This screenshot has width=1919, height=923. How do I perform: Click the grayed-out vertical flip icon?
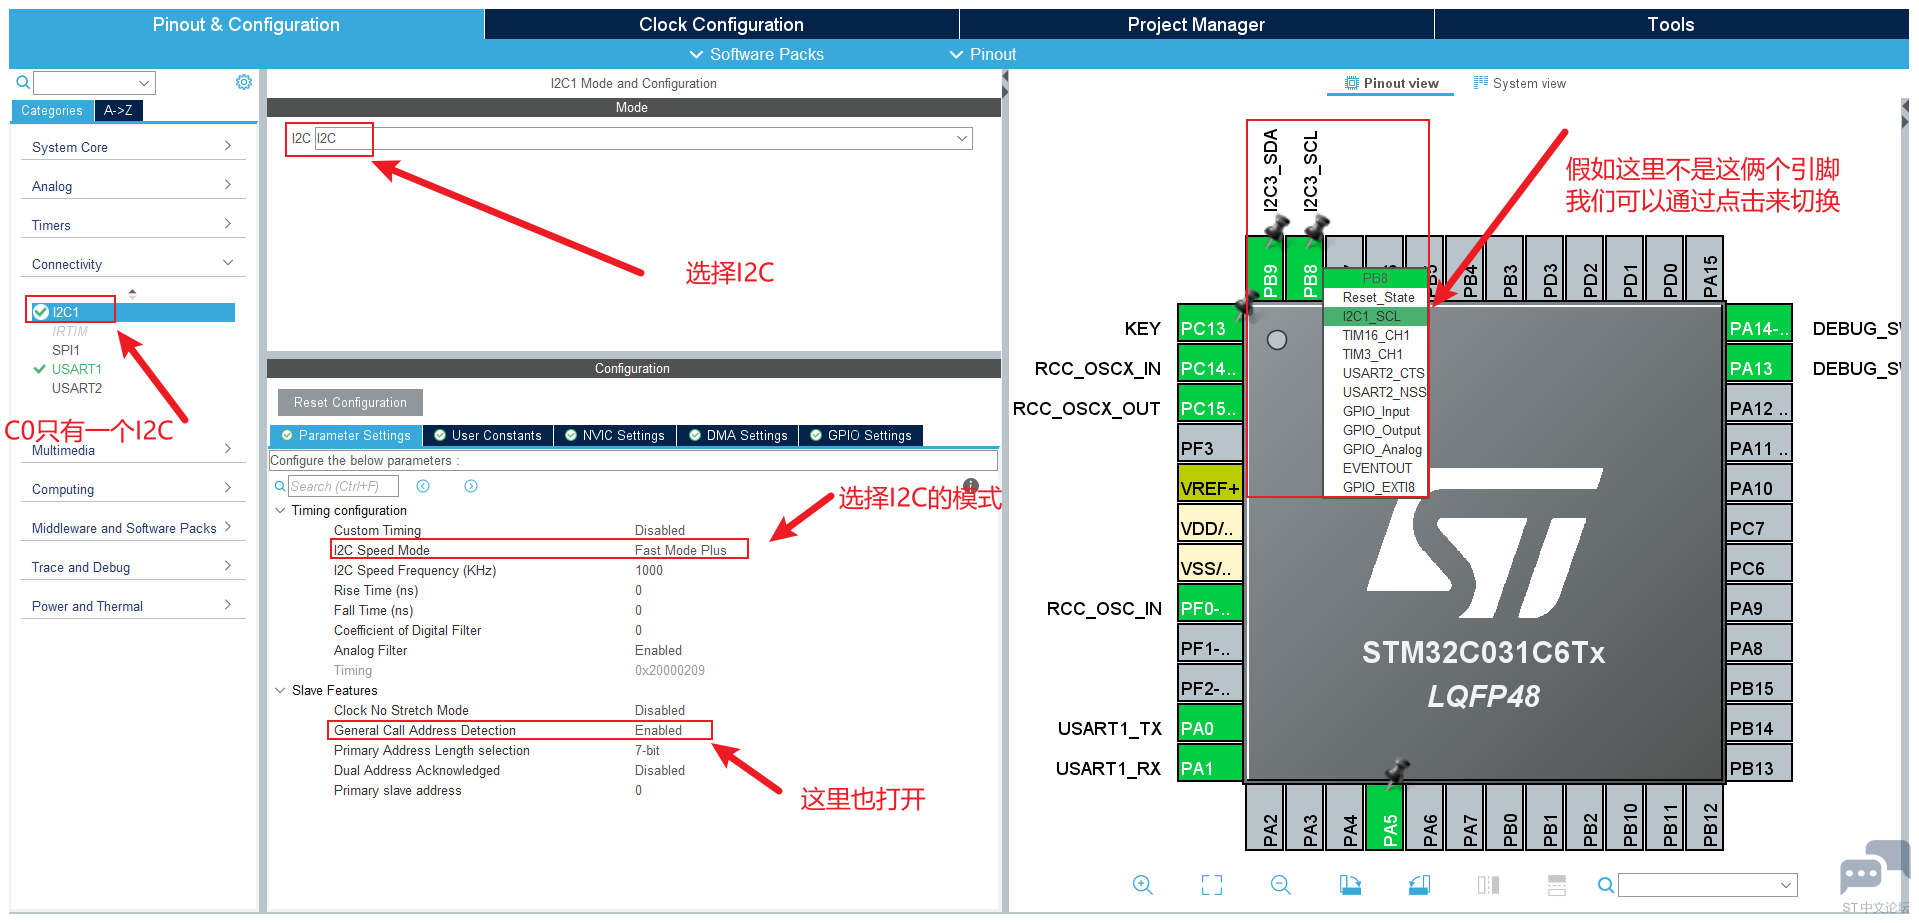[x=1557, y=885]
